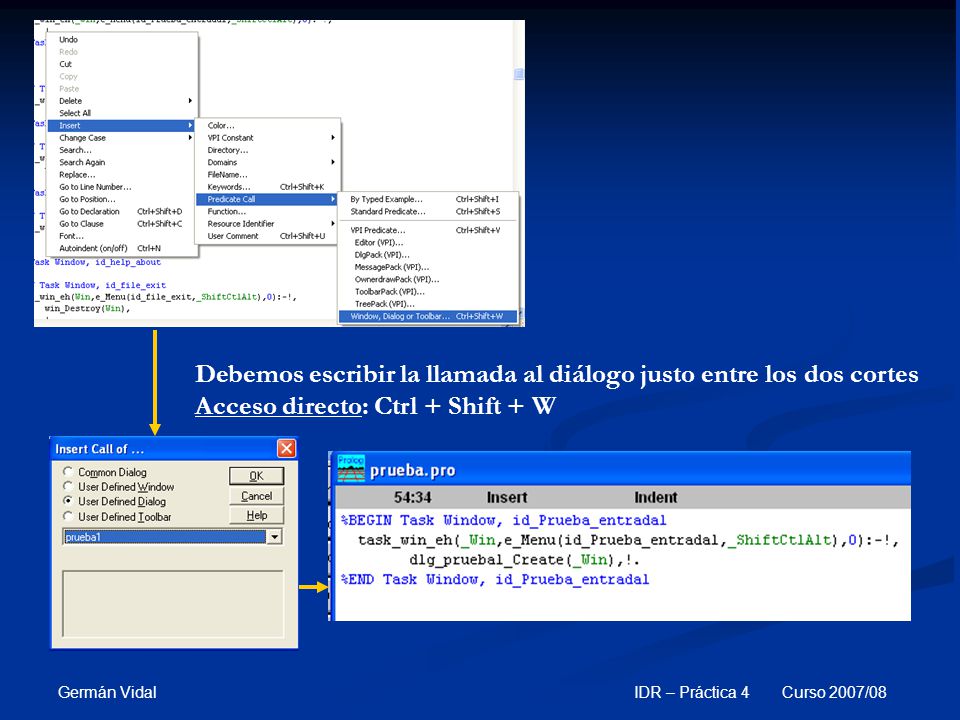Choose Go to Clause entry
Image resolution: width=960 pixels, height=720 pixels.
(x=122, y=223)
